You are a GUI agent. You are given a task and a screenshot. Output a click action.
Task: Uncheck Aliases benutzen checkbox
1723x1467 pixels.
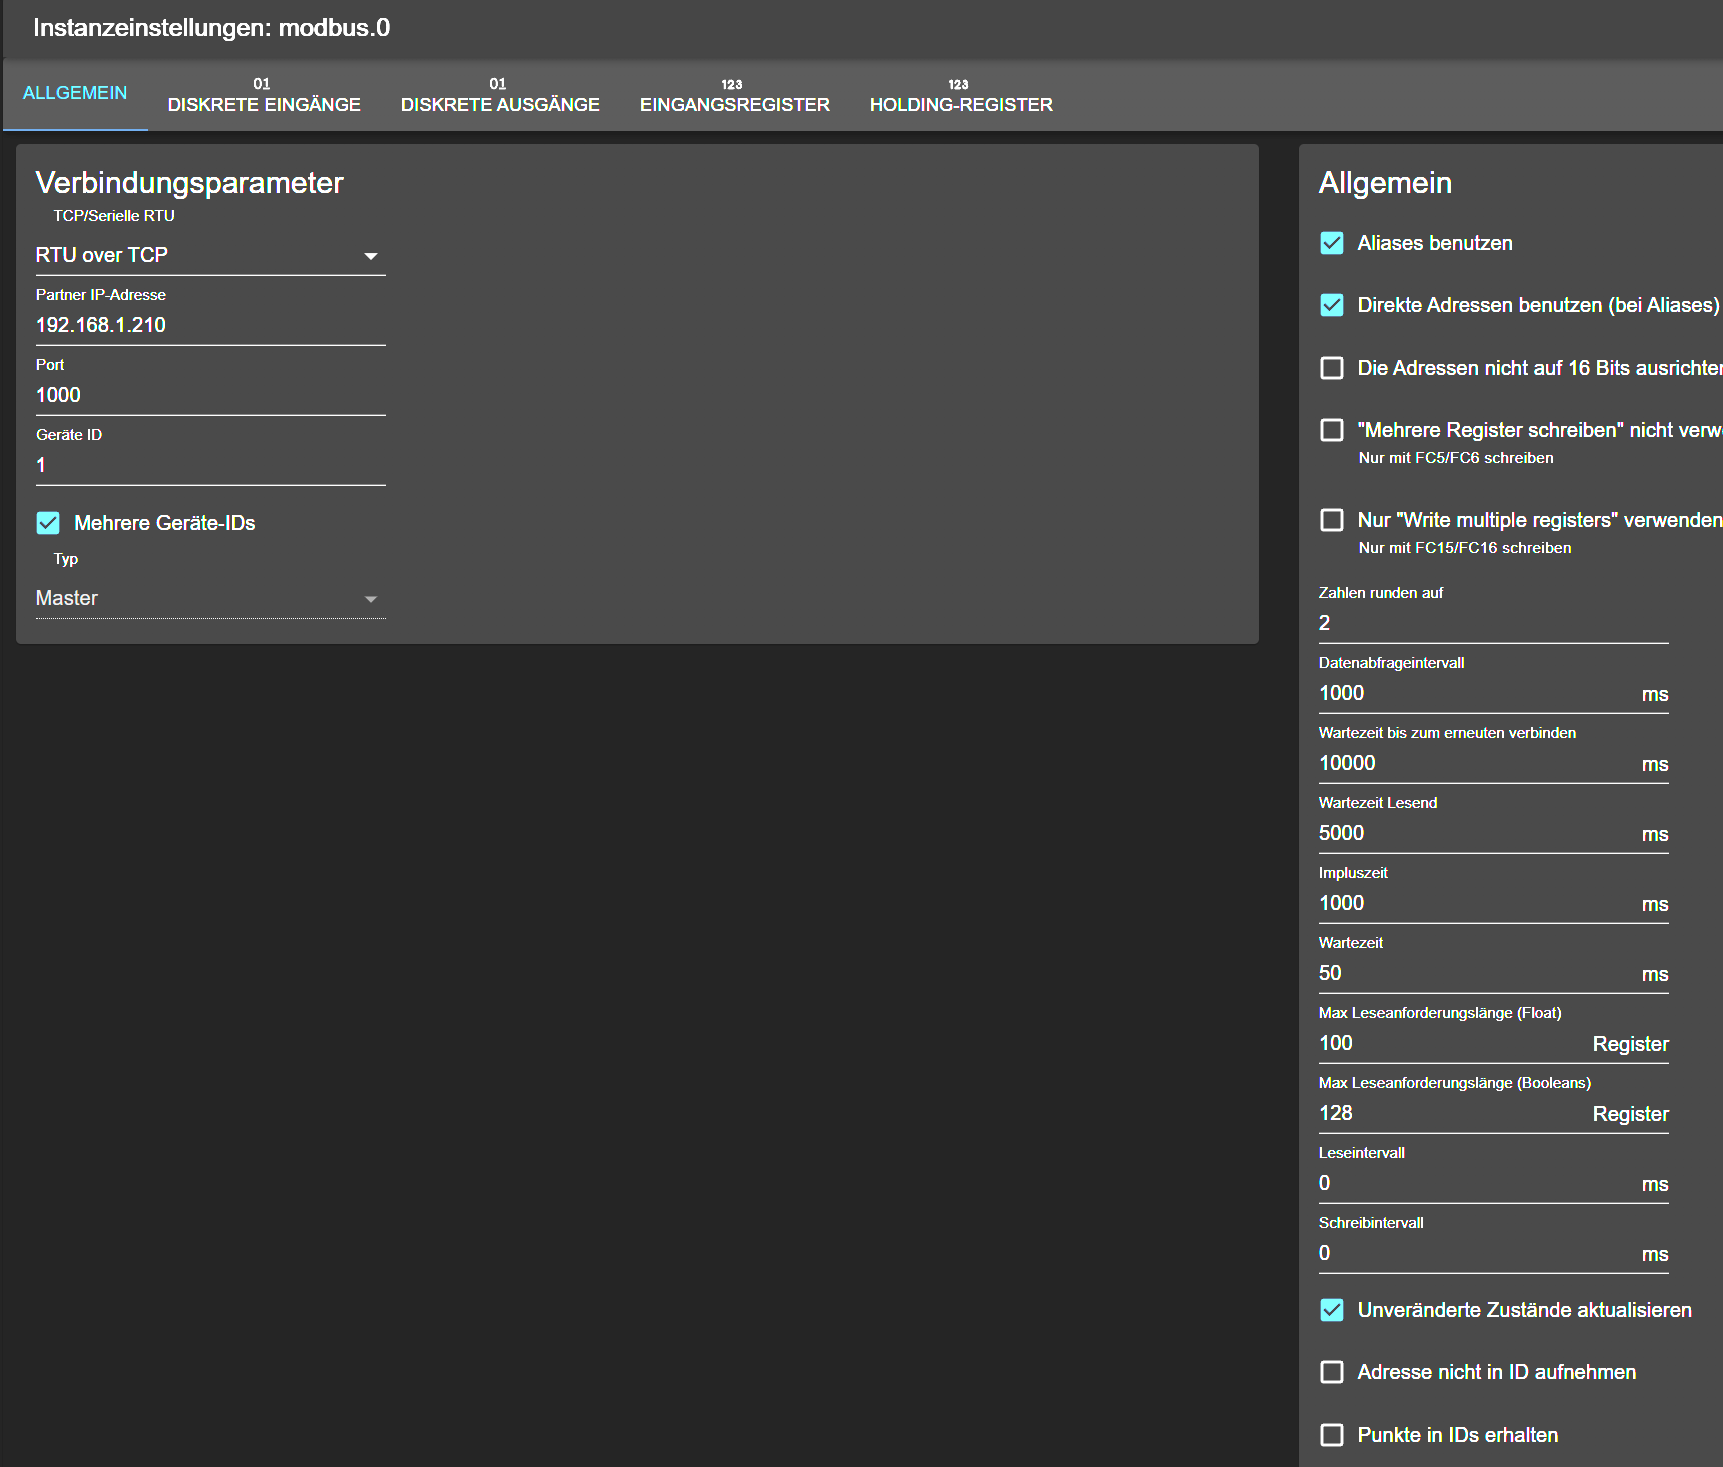pos(1332,243)
